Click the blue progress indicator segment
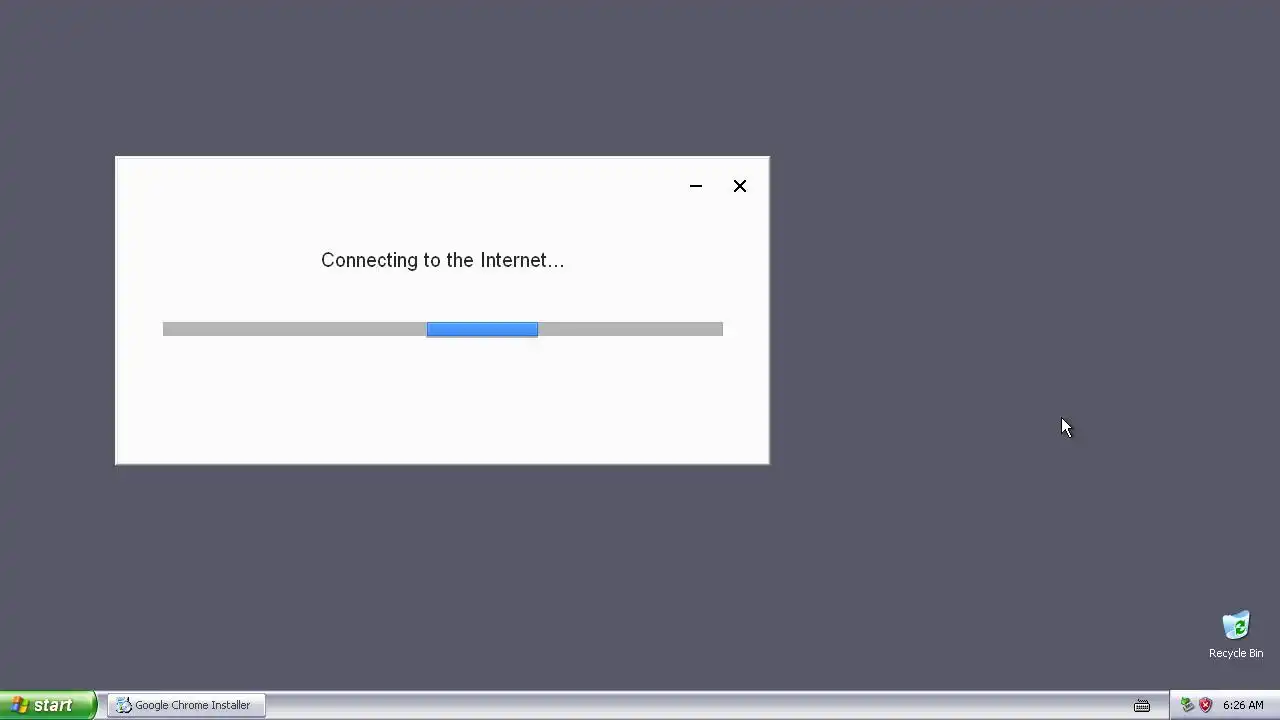1280x720 pixels. tap(482, 329)
